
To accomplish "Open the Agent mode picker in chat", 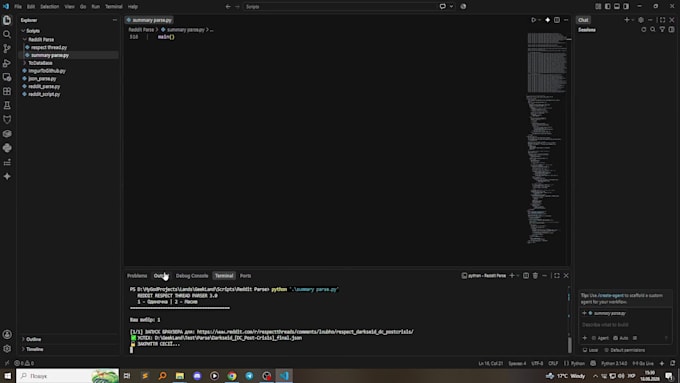I will (600, 338).
